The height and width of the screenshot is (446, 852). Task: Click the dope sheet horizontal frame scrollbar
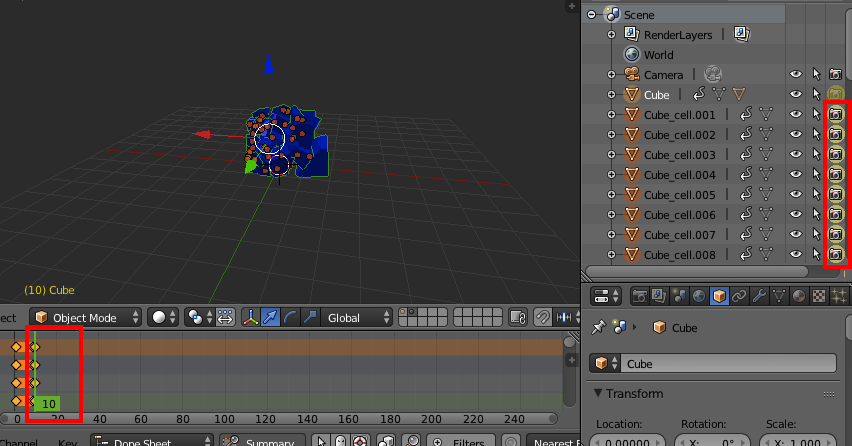point(279,419)
